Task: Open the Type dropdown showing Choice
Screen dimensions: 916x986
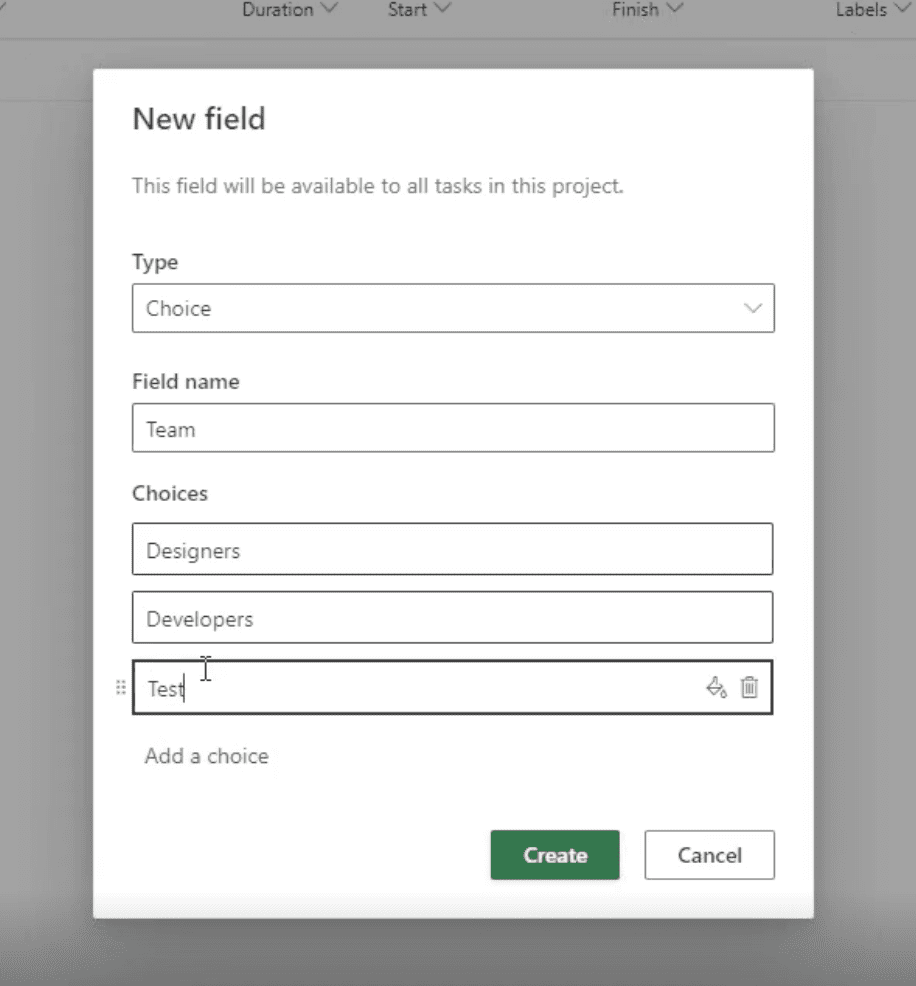Action: point(453,308)
